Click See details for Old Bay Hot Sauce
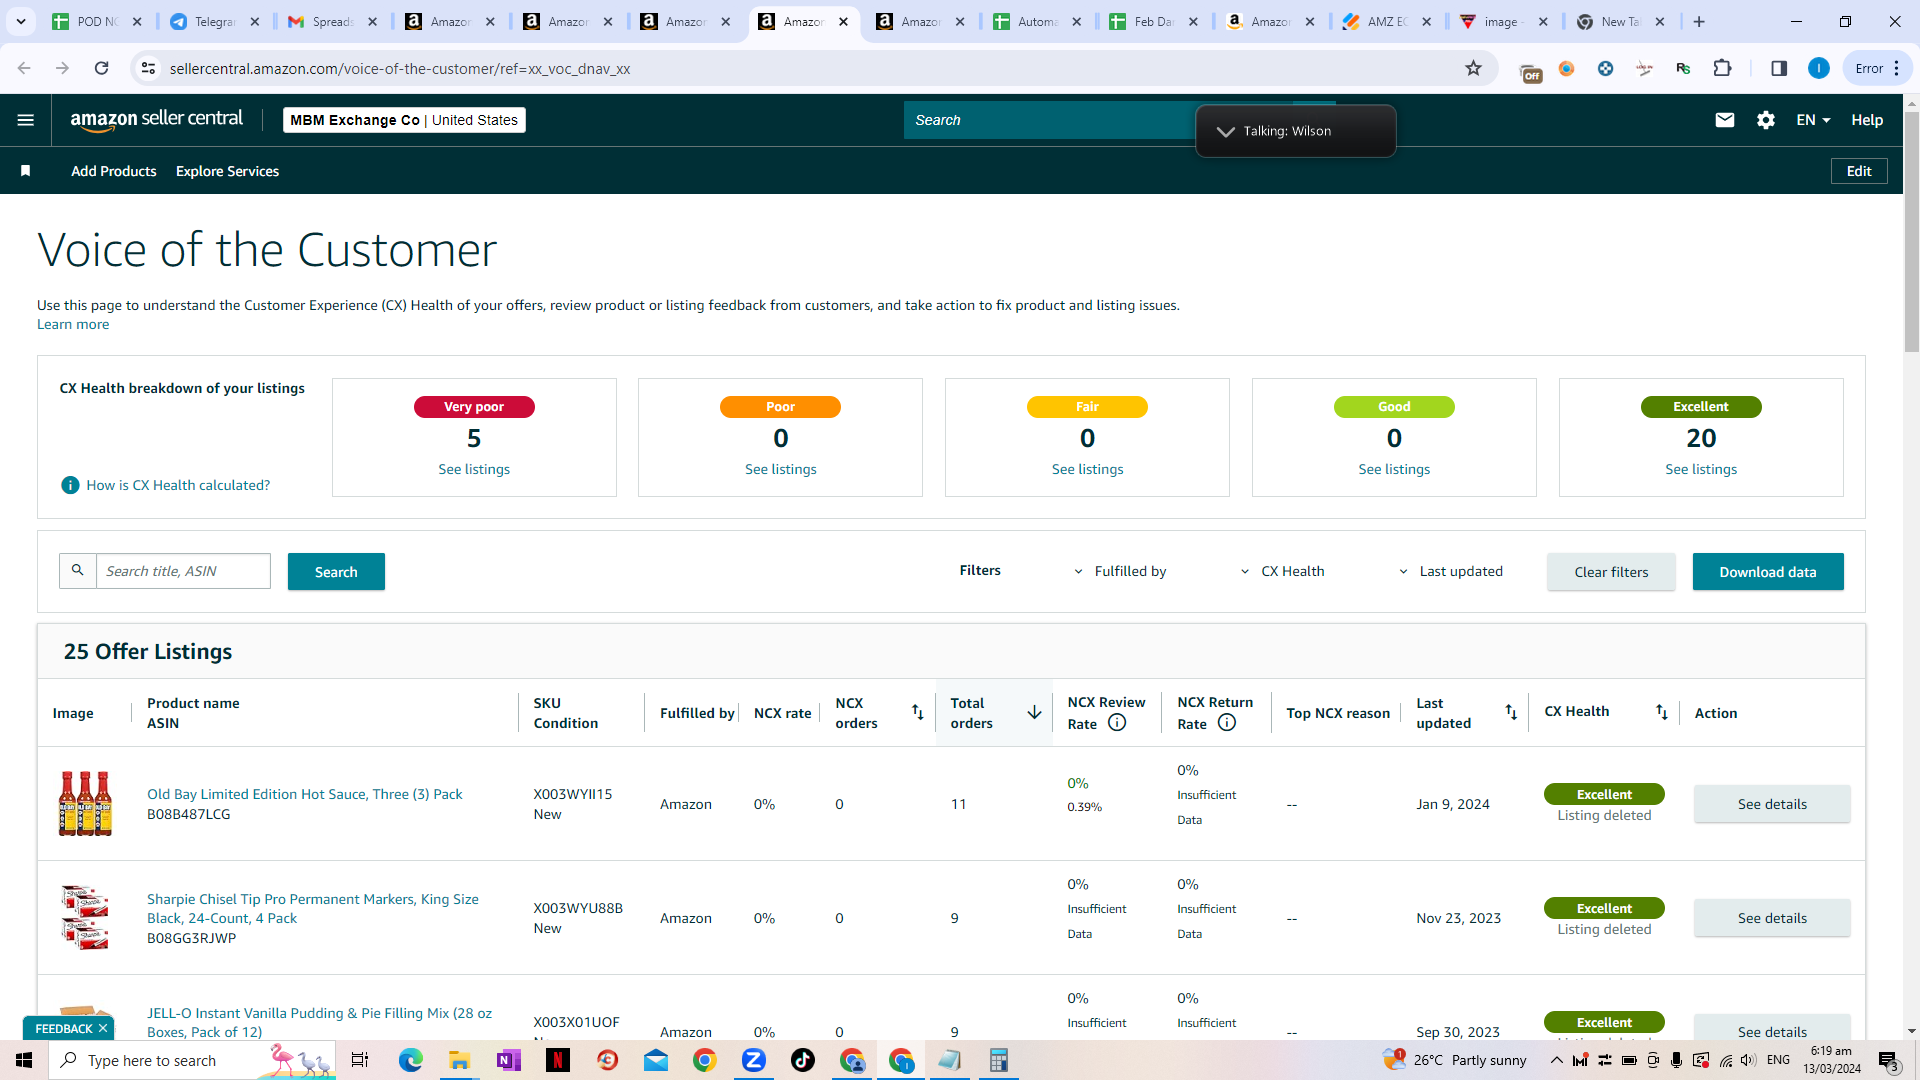Screen dimensions: 1920x1080 coord(1772,804)
